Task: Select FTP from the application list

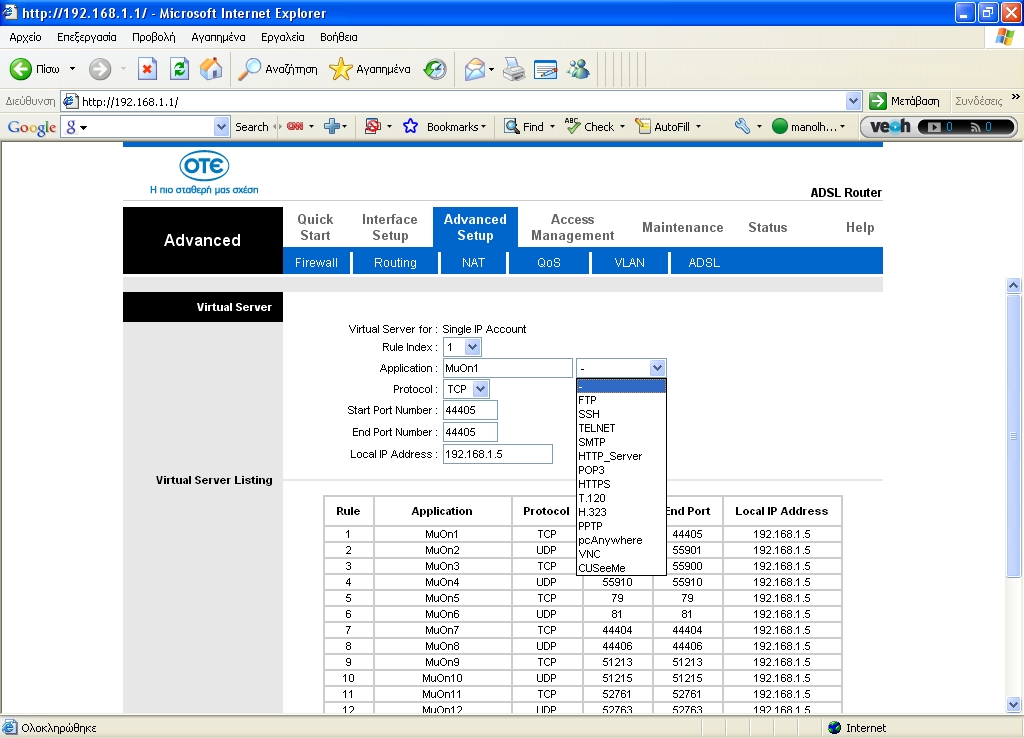Action: [x=620, y=400]
